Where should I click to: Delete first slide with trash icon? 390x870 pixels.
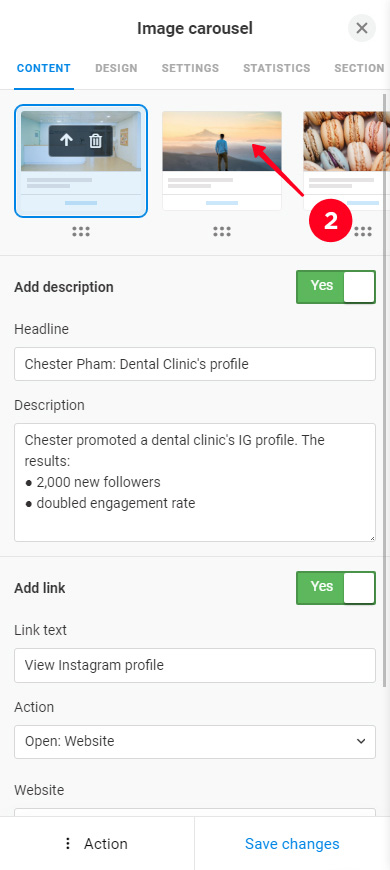coord(95,140)
